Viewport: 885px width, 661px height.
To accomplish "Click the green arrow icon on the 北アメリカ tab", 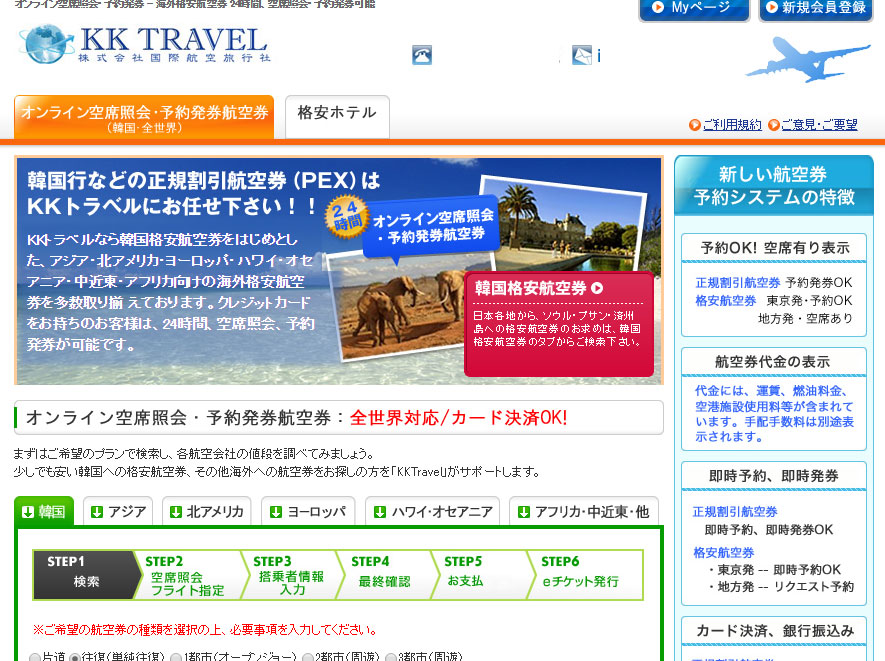I will pyautogui.click(x=176, y=512).
